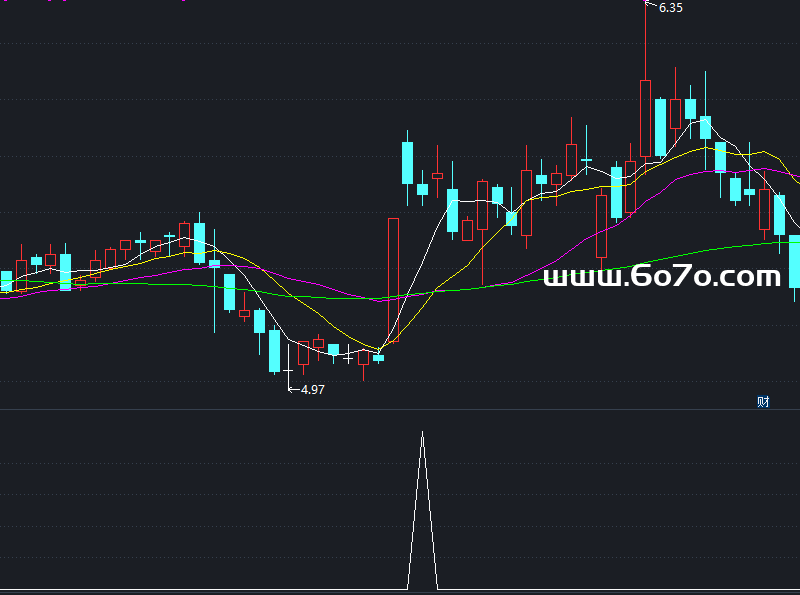
Task: Open the www.6o7o.com watermark link
Action: click(662, 276)
